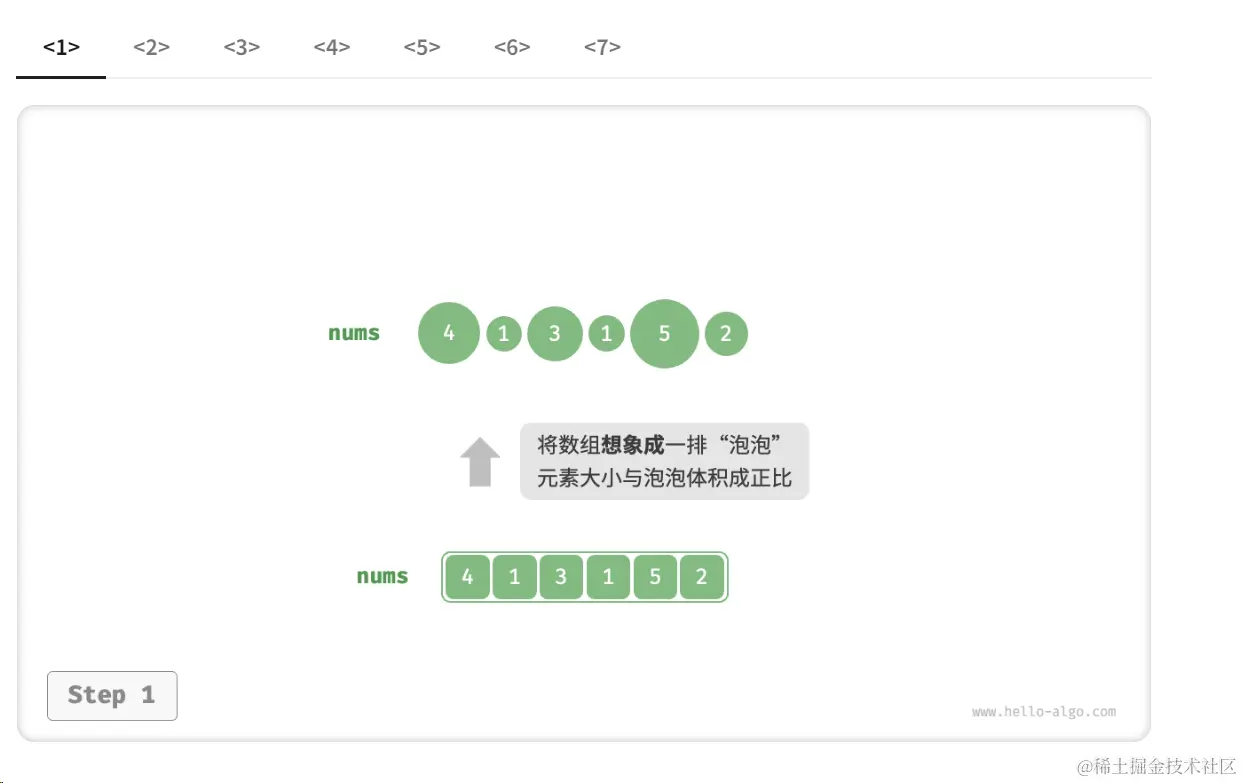Click the bubble labeled 3
The height and width of the screenshot is (783, 1243).
pos(555,333)
